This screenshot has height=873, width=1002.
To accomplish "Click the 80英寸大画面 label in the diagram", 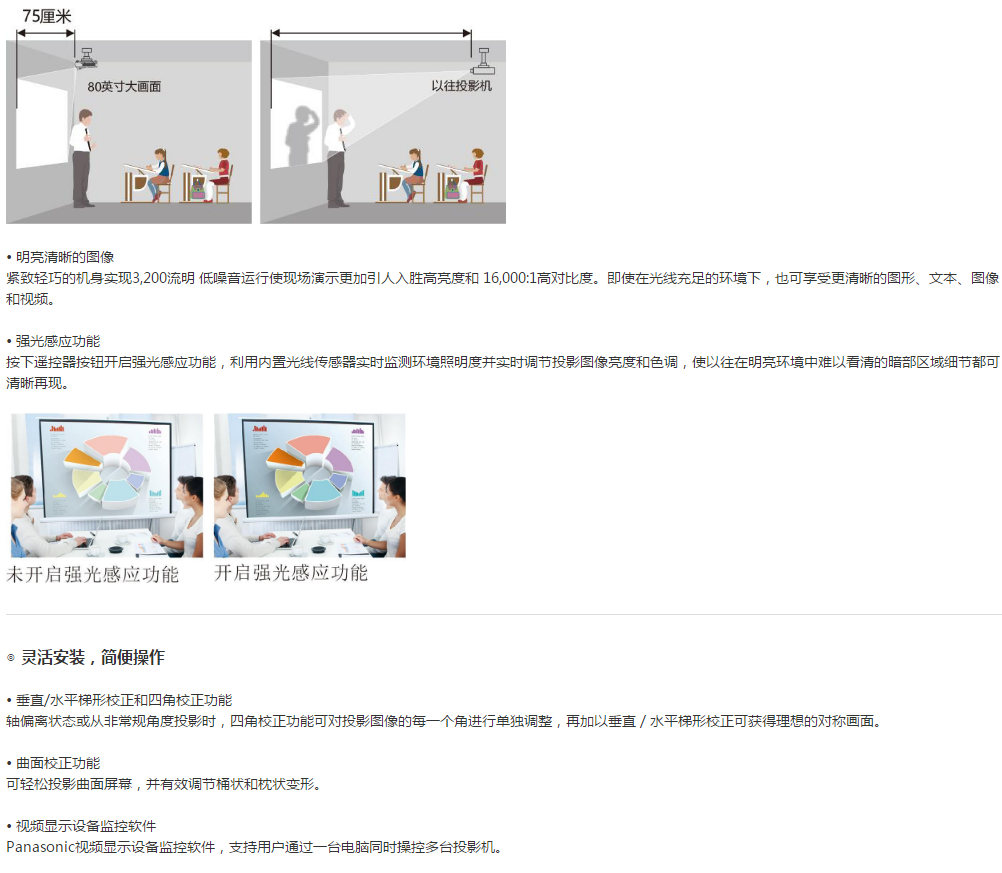I will coord(124,87).
